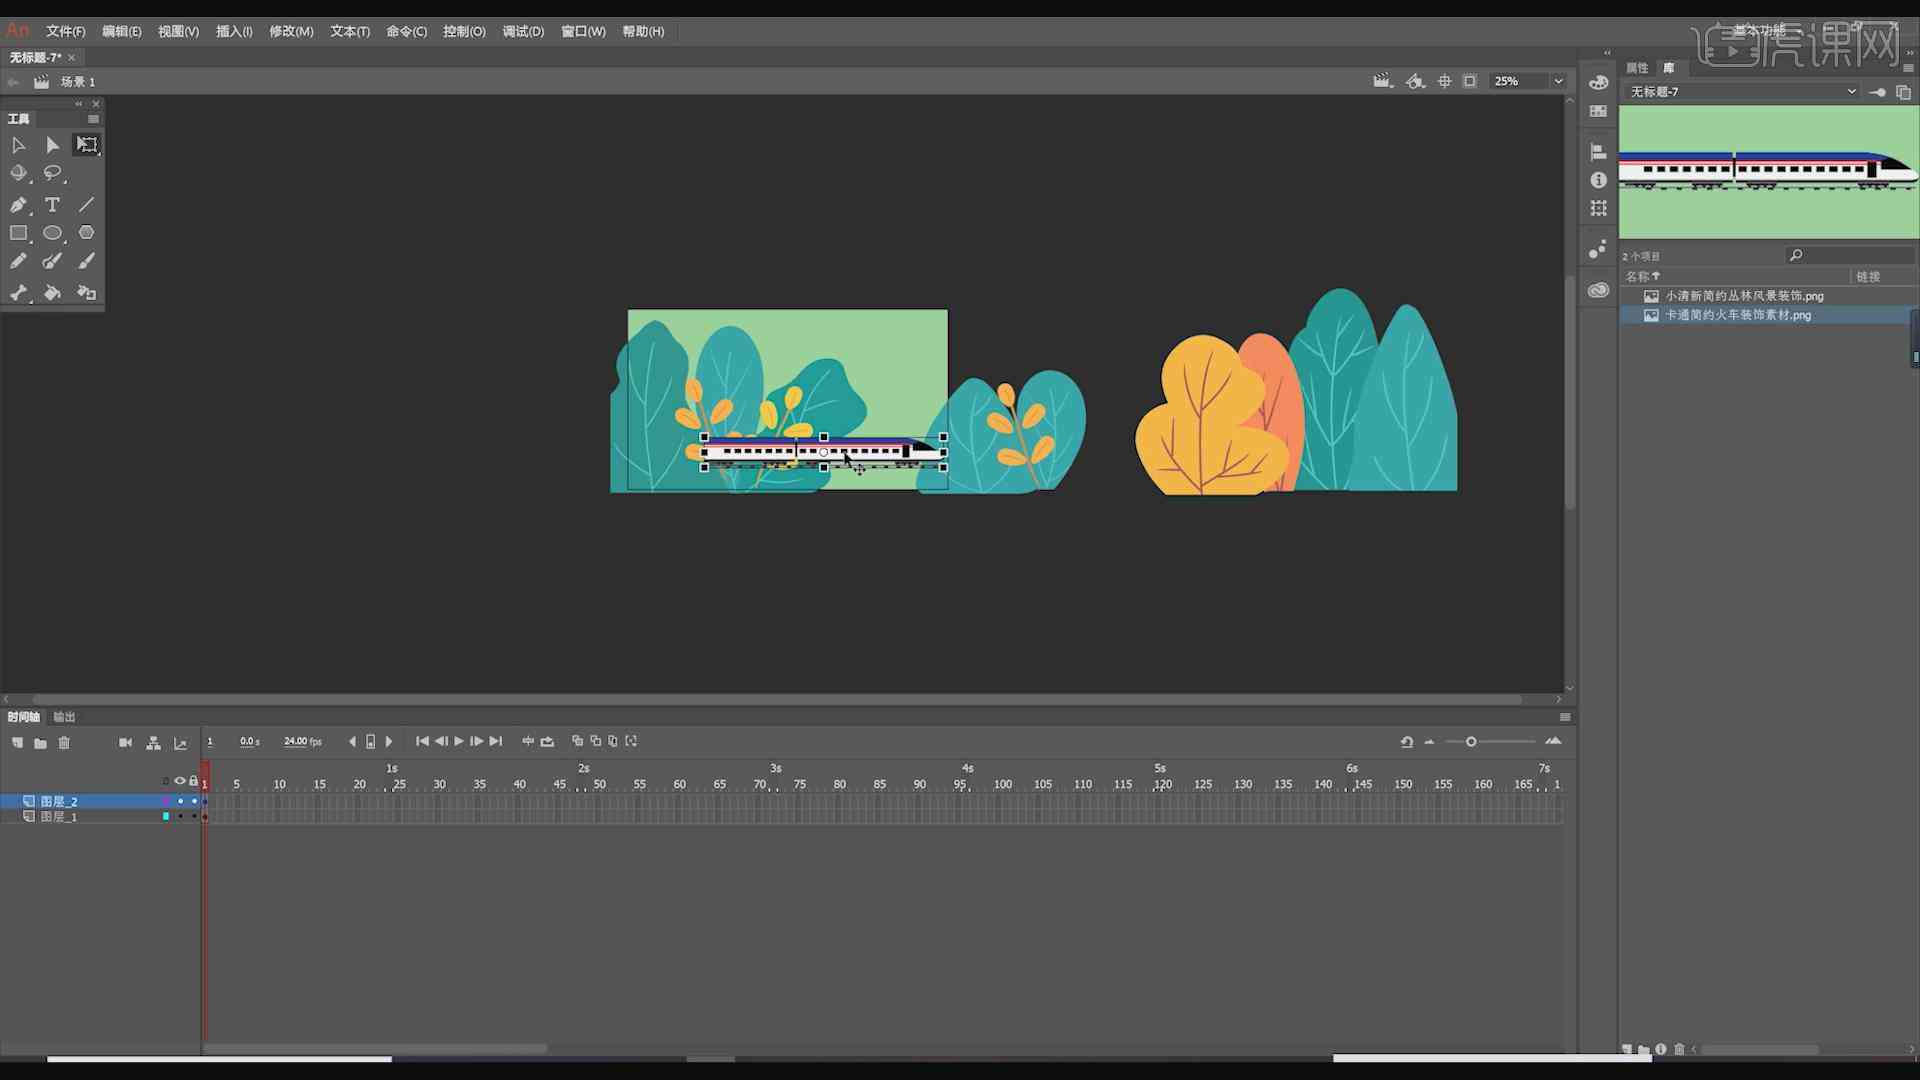Select the Brush tool

[87, 261]
